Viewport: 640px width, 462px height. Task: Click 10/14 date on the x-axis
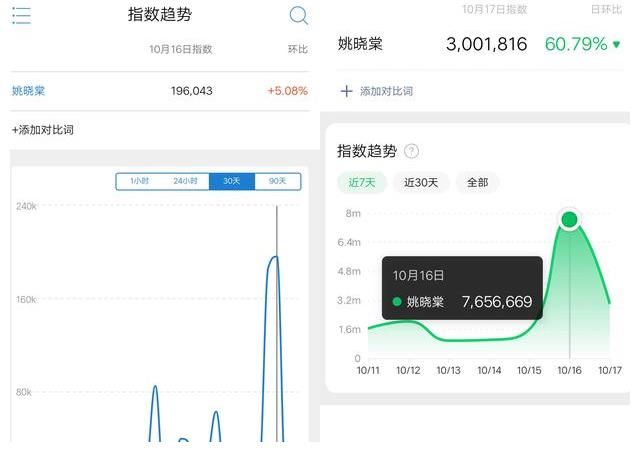tap(489, 371)
